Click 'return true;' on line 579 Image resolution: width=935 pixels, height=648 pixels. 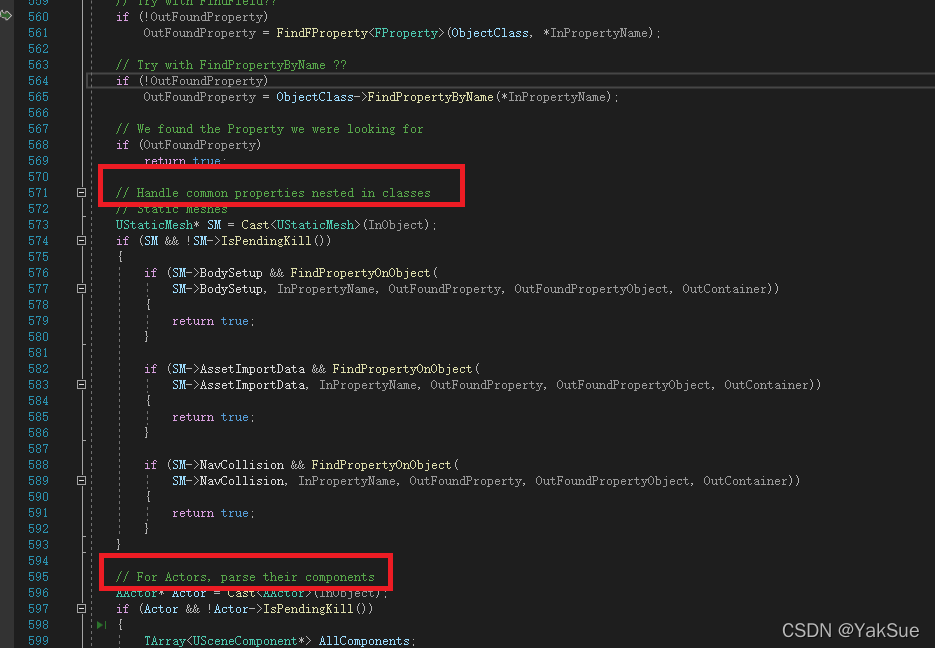(x=213, y=321)
